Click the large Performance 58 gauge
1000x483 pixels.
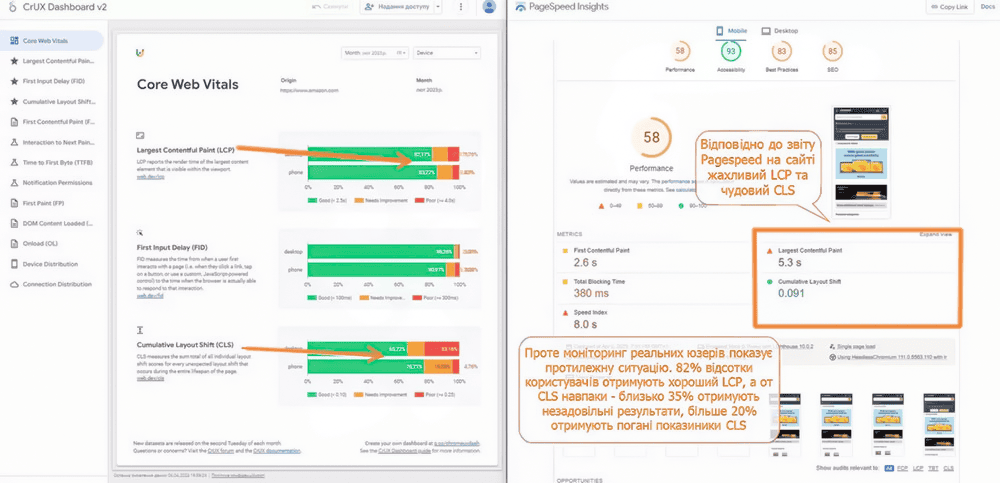tap(651, 137)
